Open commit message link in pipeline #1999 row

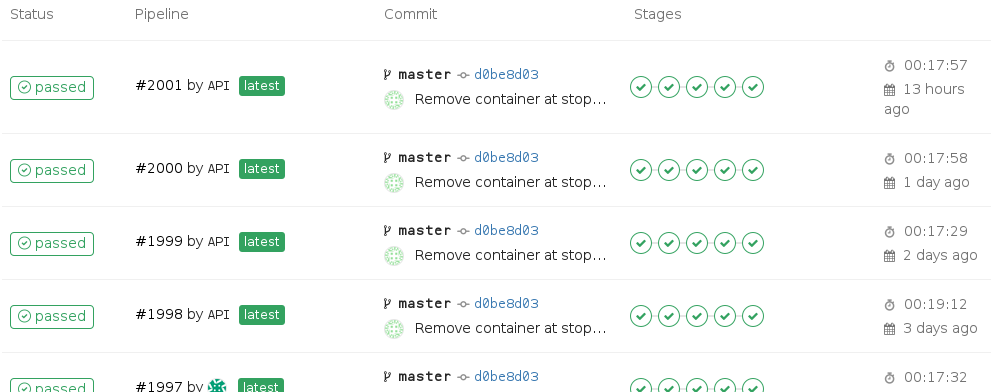coord(510,255)
